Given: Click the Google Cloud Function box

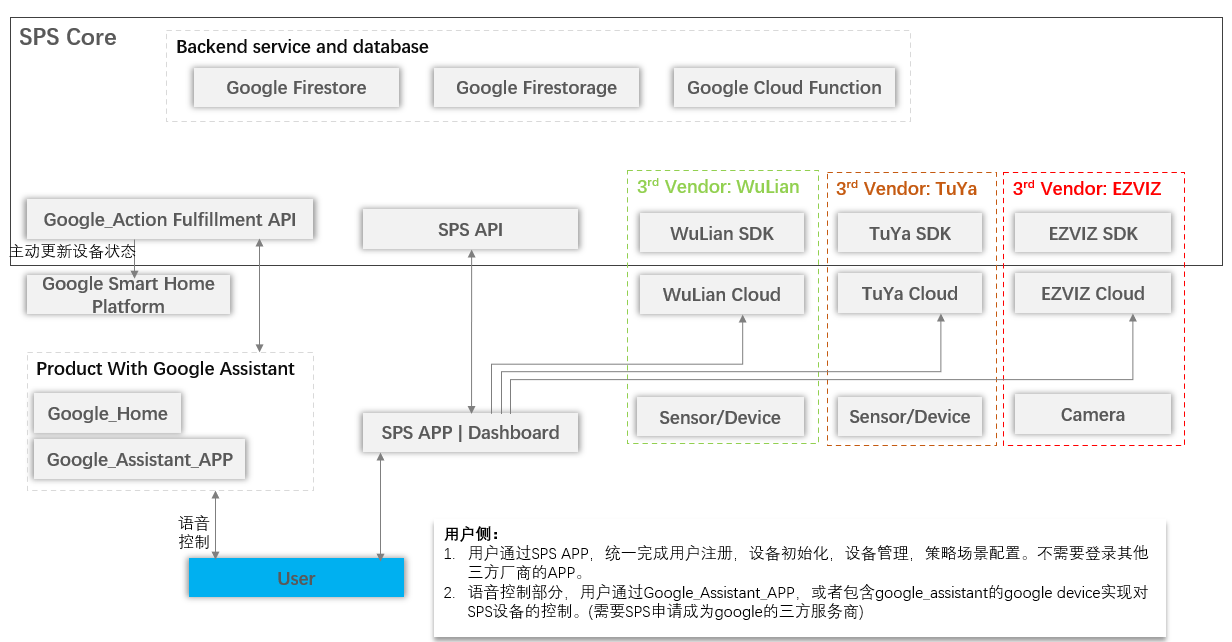Looking at the screenshot, I should [x=784, y=87].
